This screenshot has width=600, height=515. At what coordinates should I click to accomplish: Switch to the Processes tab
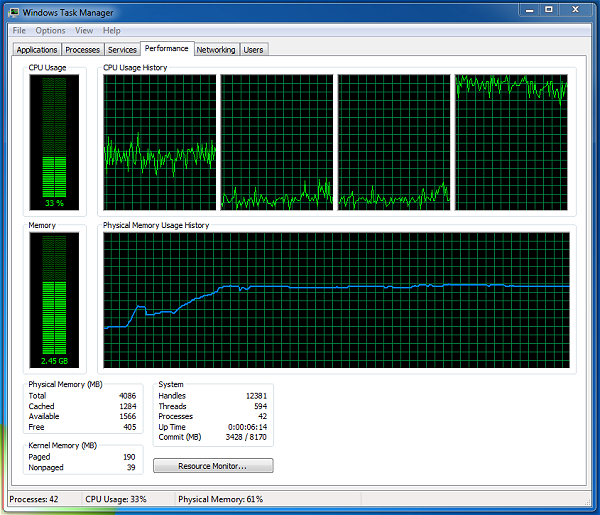click(83, 50)
